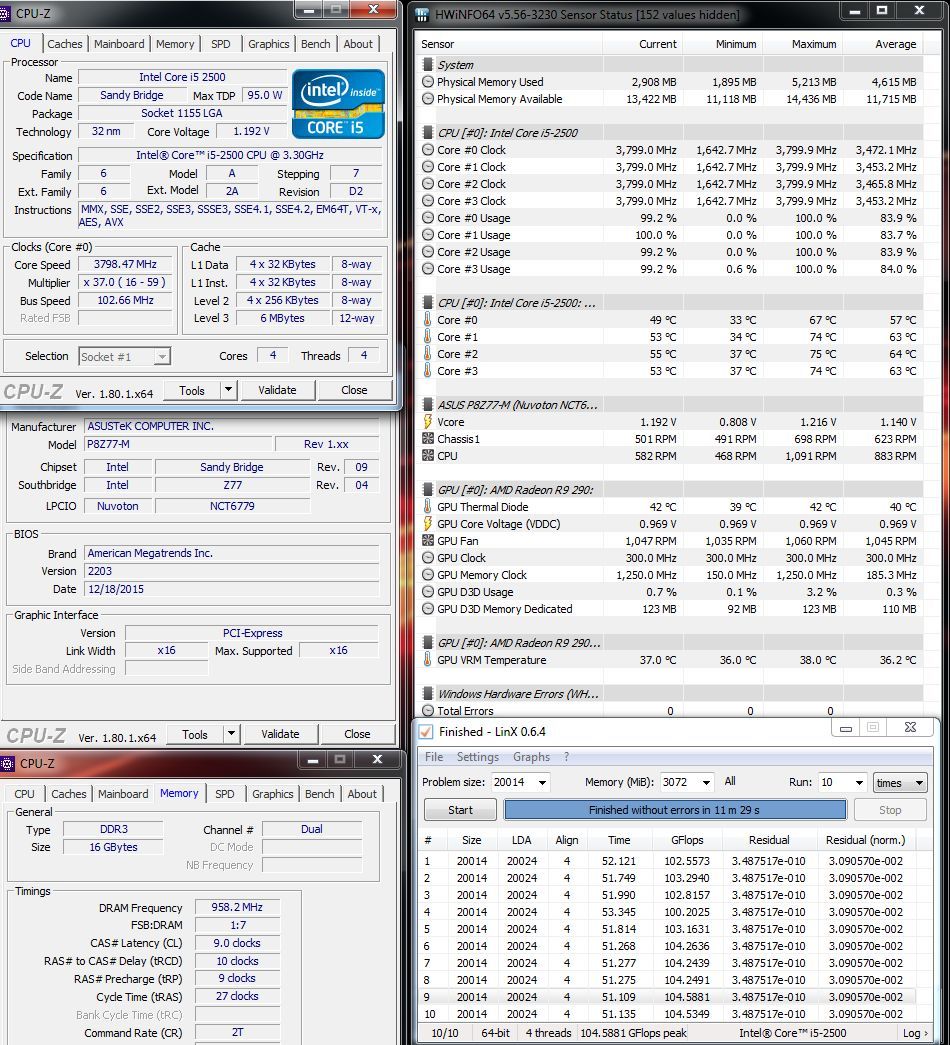Image resolution: width=950 pixels, height=1045 pixels.
Task: Click Validate button in top CPU-Z
Action: point(277,390)
